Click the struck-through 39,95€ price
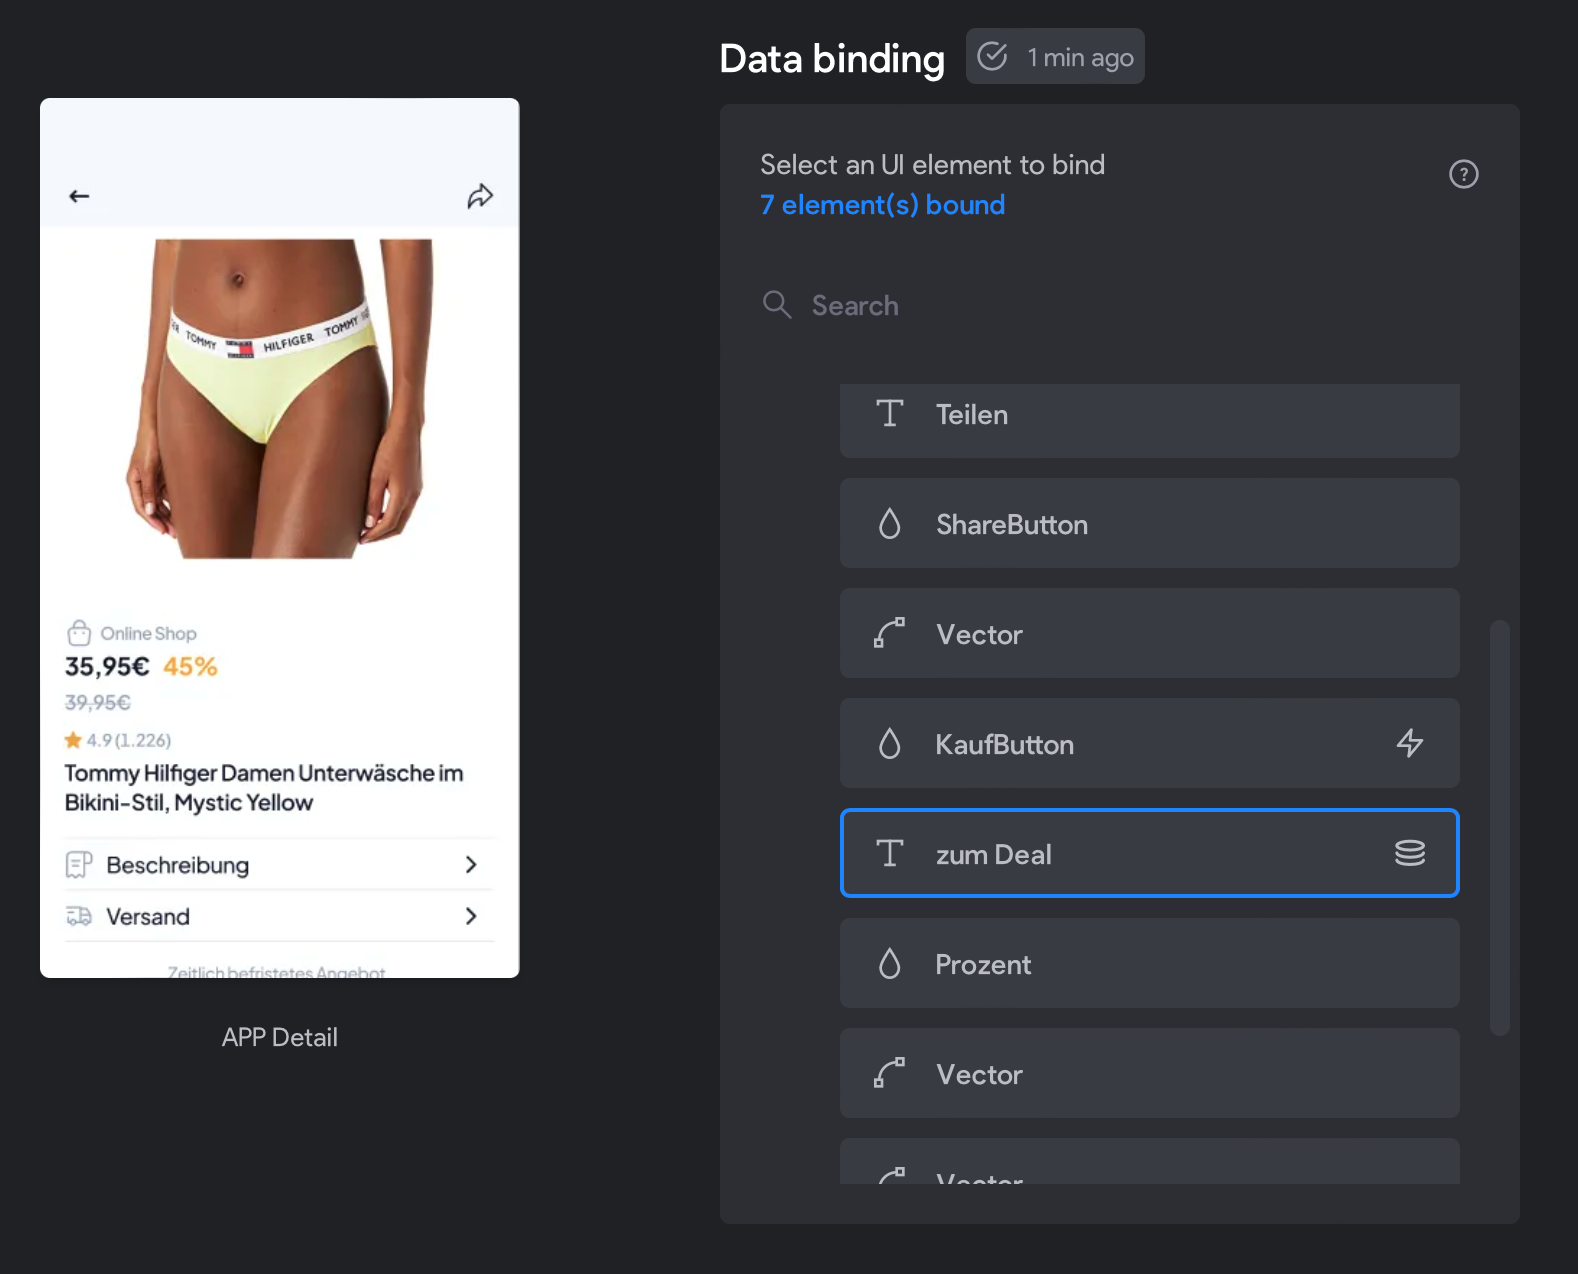Image resolution: width=1578 pixels, height=1274 pixels. tap(98, 703)
